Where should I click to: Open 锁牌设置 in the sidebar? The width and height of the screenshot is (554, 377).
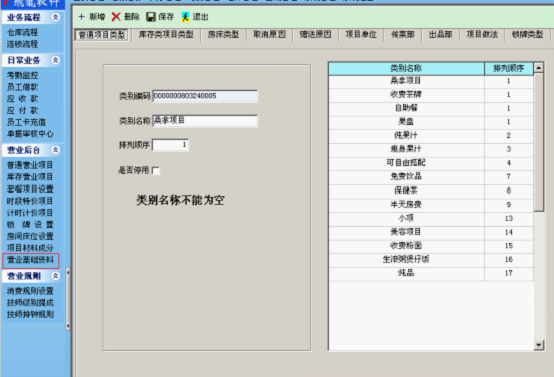[30, 225]
